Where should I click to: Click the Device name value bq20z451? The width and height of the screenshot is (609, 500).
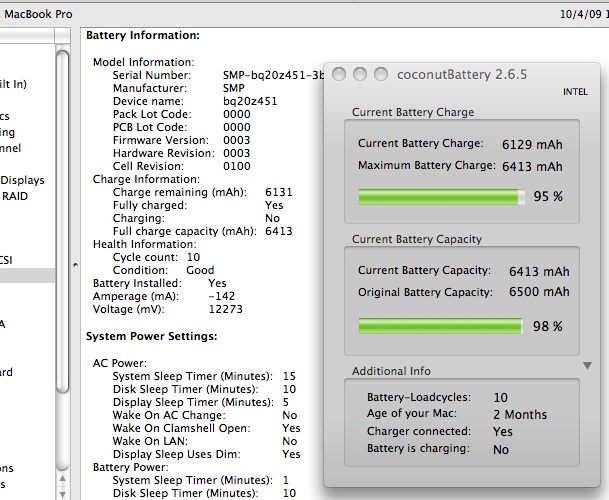(x=250, y=101)
